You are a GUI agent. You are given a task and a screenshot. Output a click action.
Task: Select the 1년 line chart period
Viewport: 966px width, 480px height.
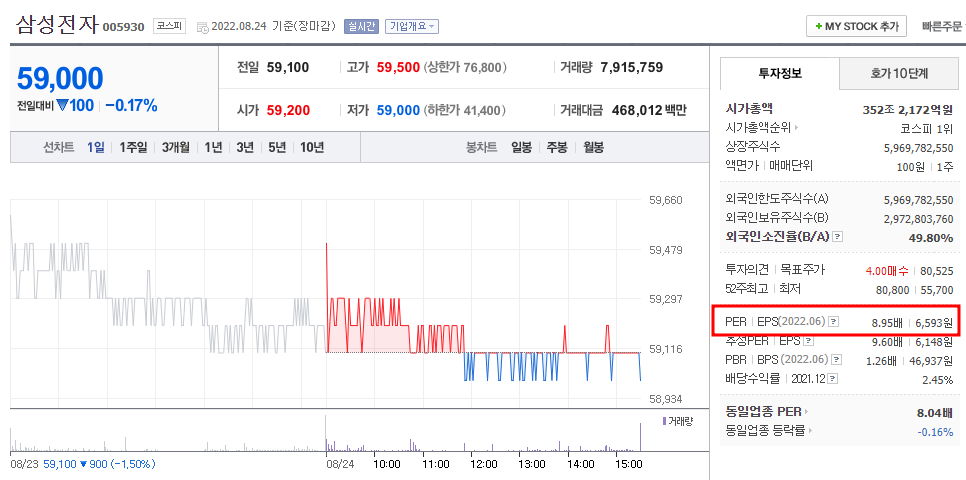pos(213,147)
